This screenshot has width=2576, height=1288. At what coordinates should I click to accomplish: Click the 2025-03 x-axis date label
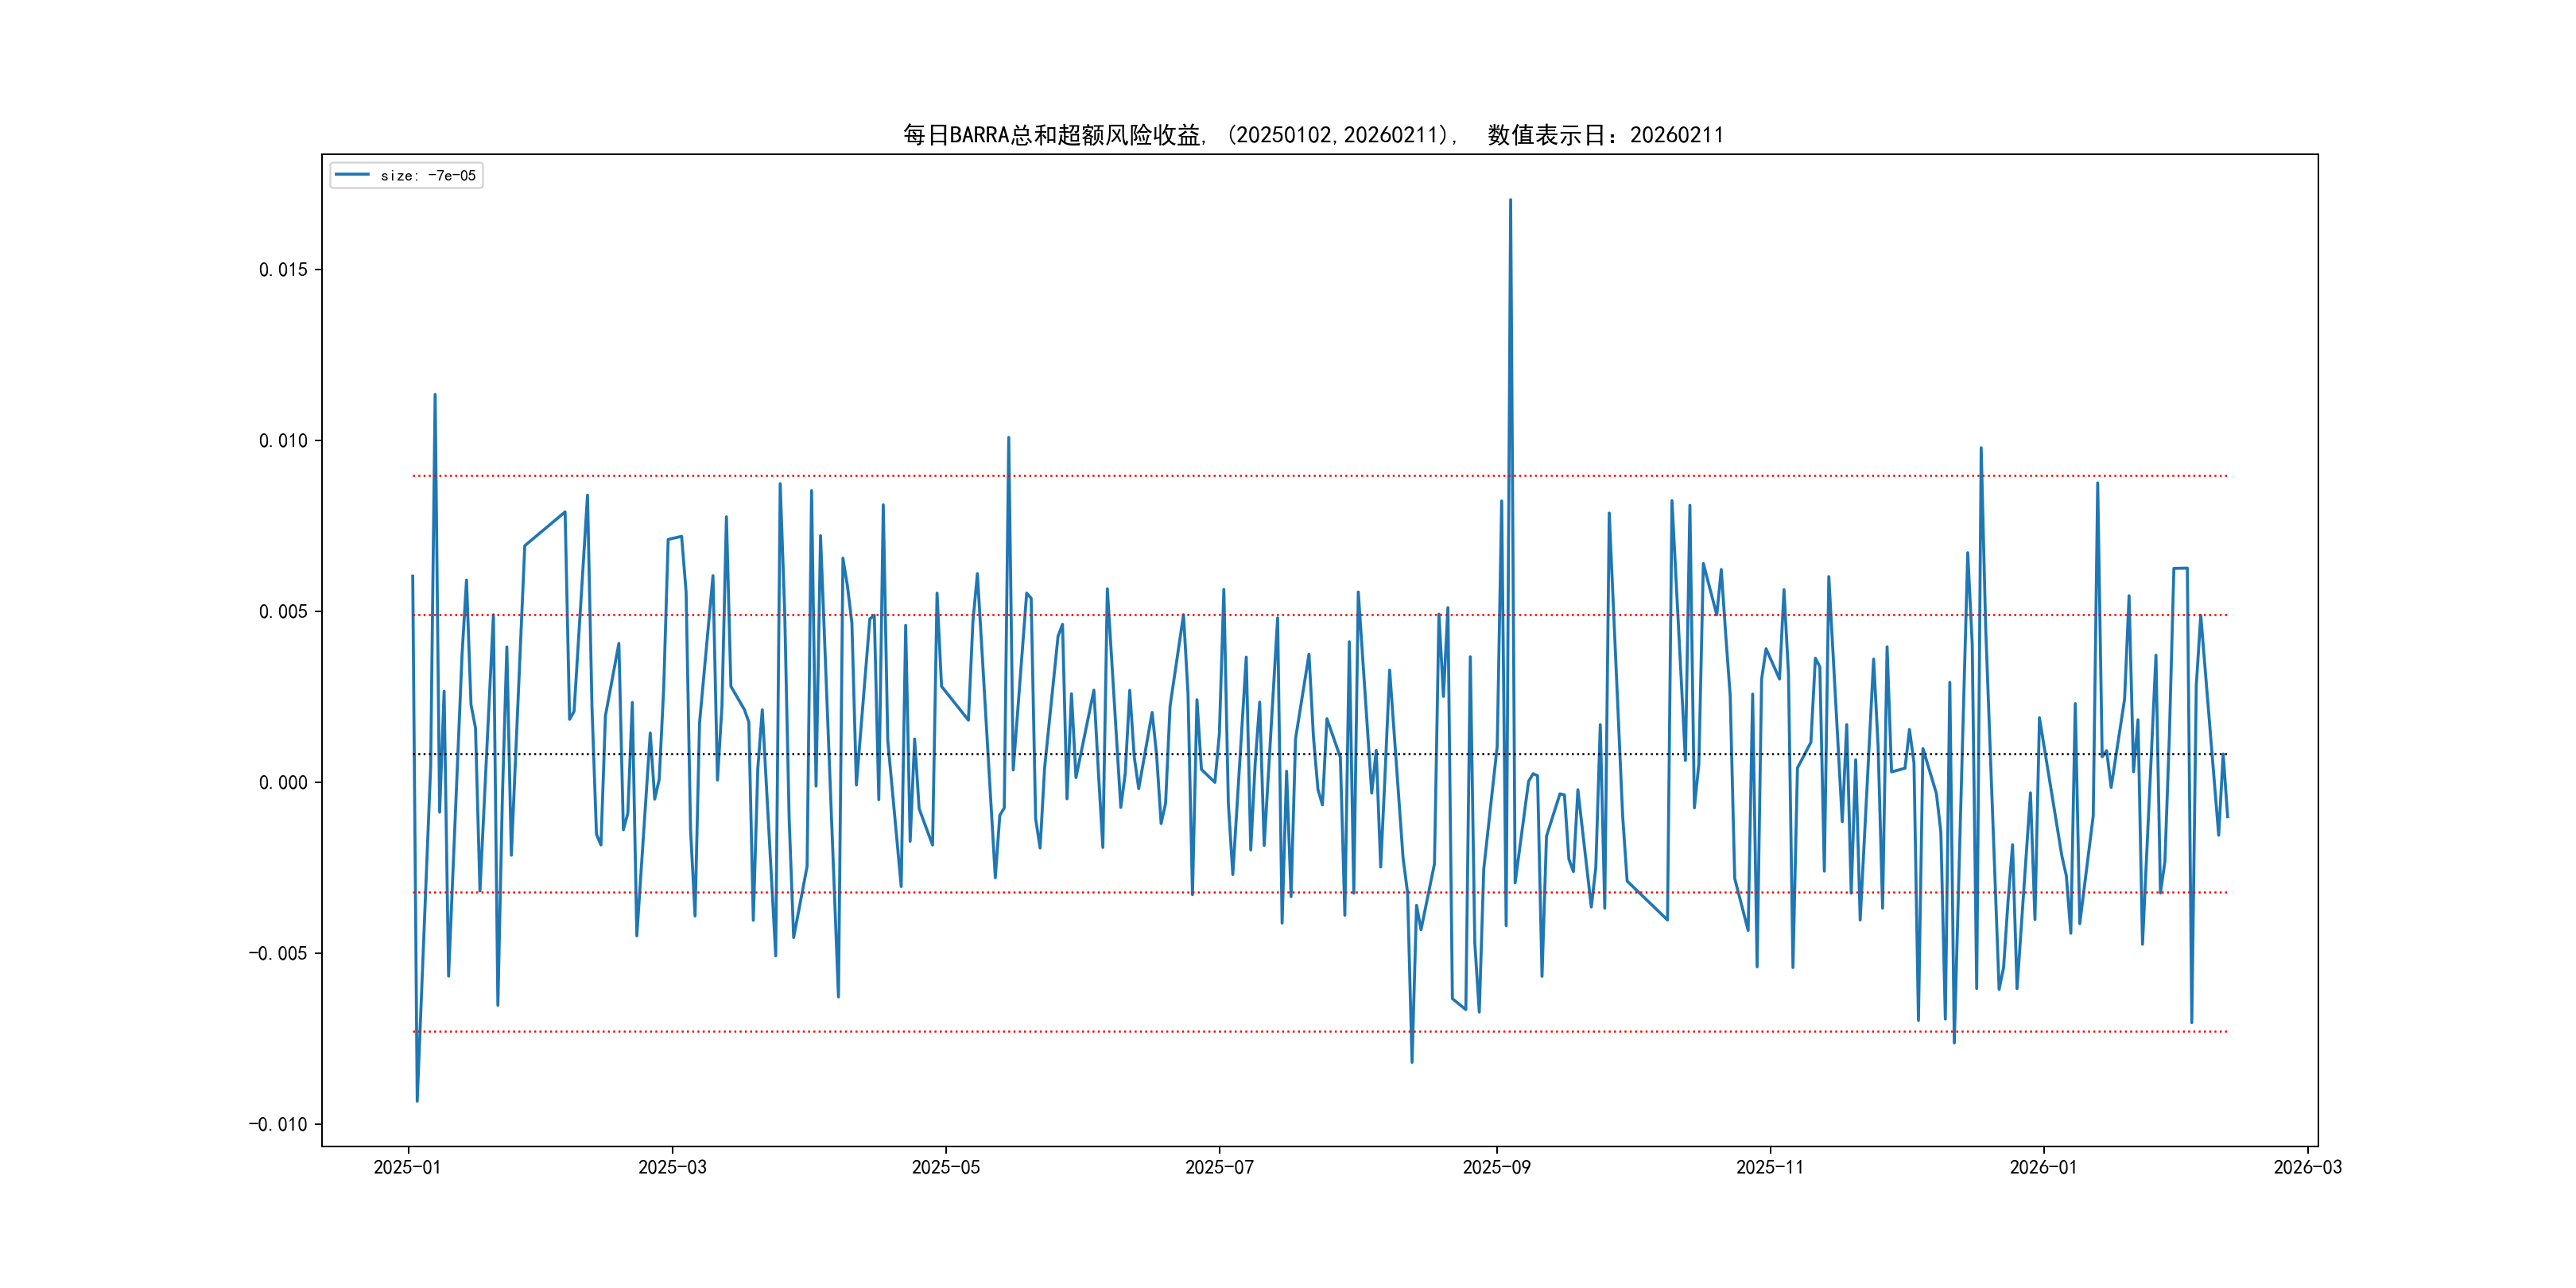[672, 1168]
